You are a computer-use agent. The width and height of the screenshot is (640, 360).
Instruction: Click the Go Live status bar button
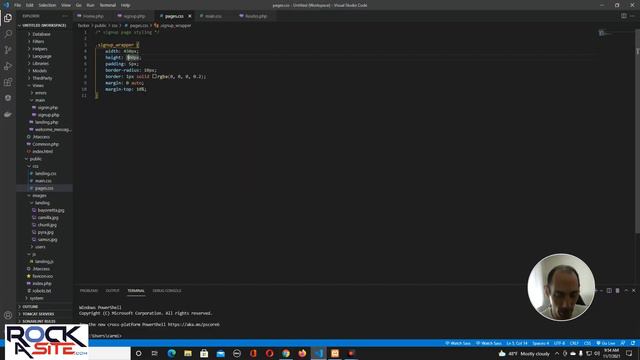point(606,343)
